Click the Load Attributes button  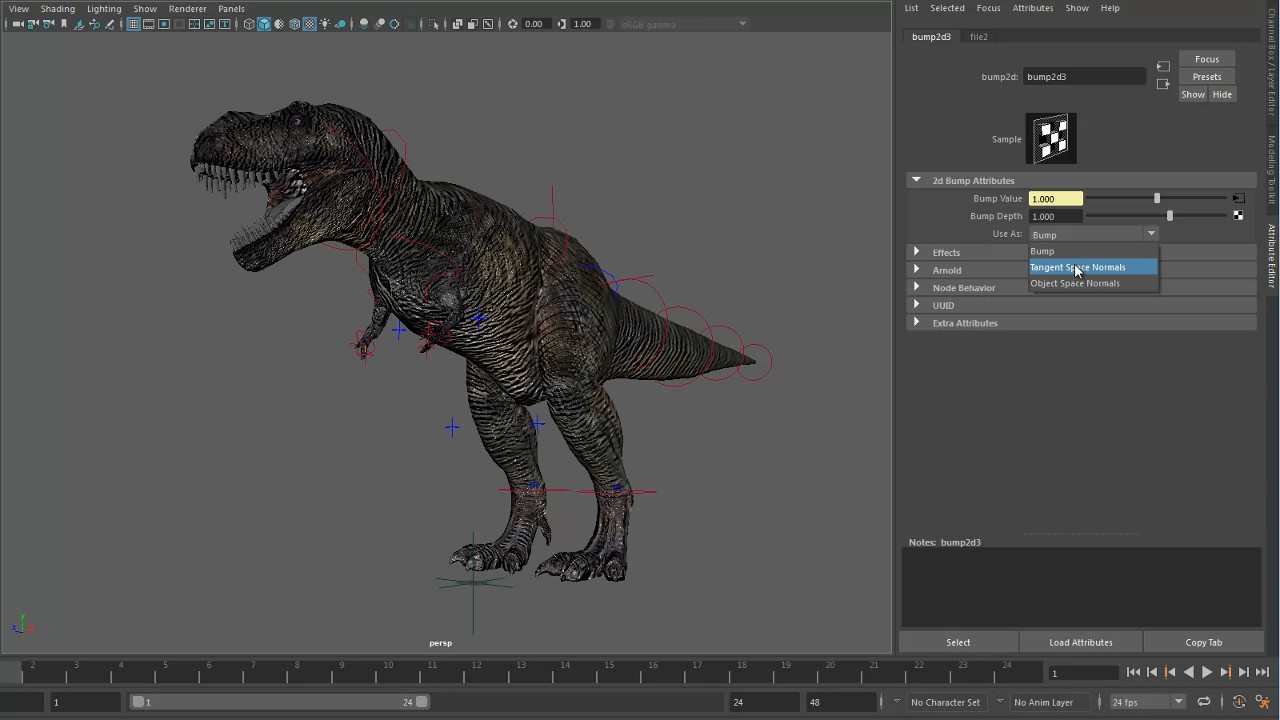pos(1080,642)
